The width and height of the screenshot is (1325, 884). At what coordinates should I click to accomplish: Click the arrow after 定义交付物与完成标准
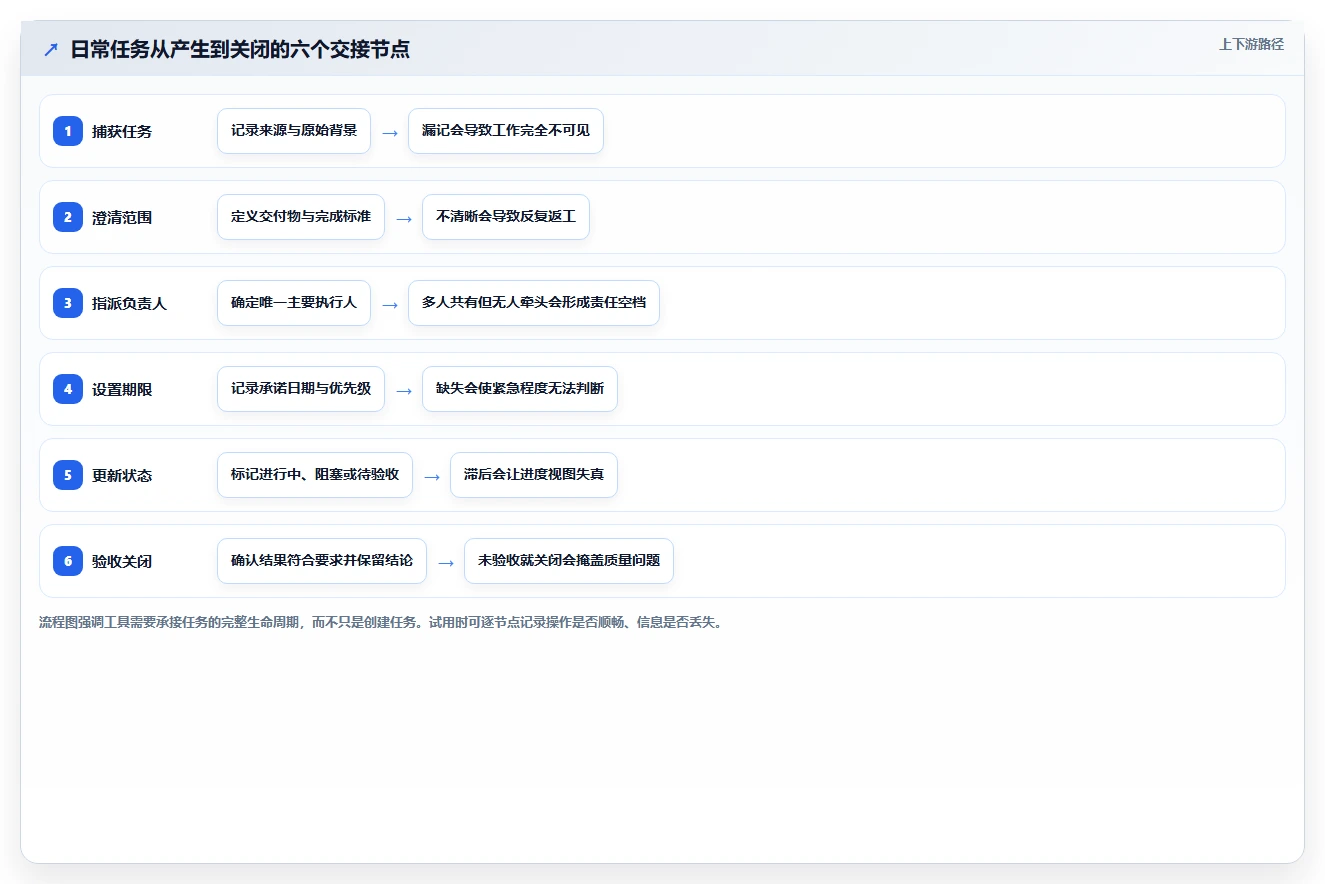click(x=404, y=218)
